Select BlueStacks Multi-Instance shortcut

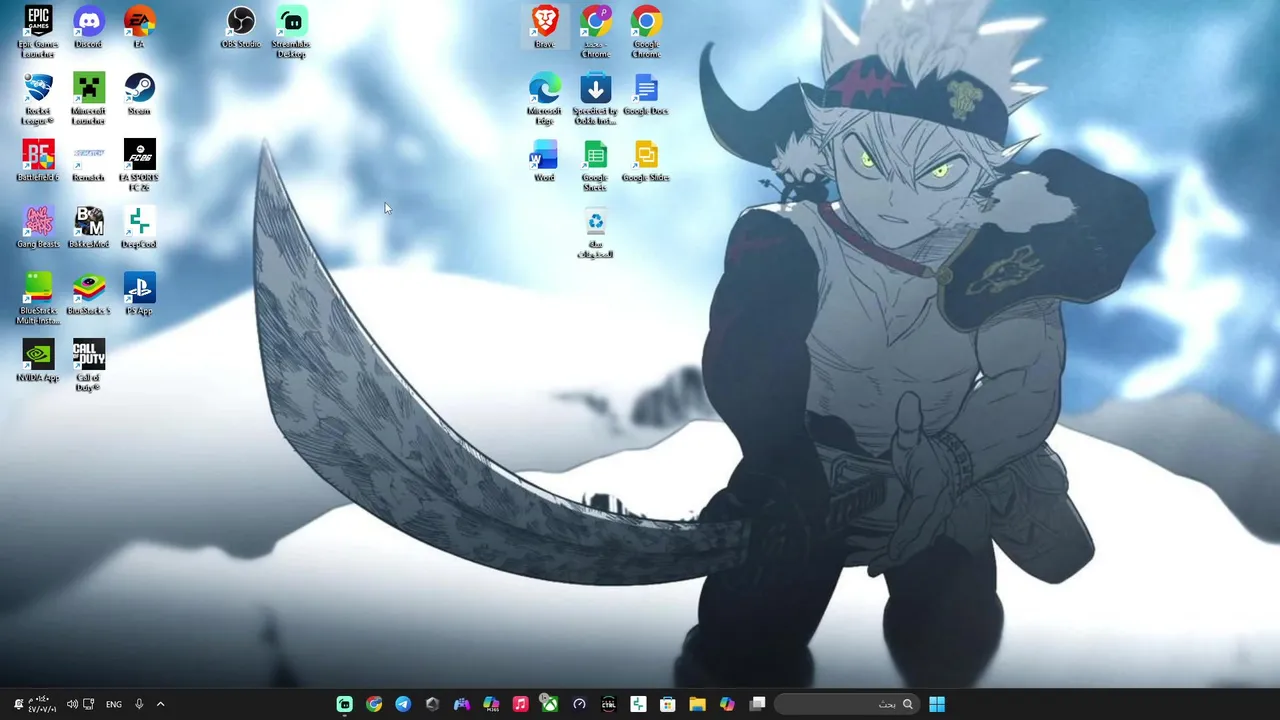tap(38, 298)
